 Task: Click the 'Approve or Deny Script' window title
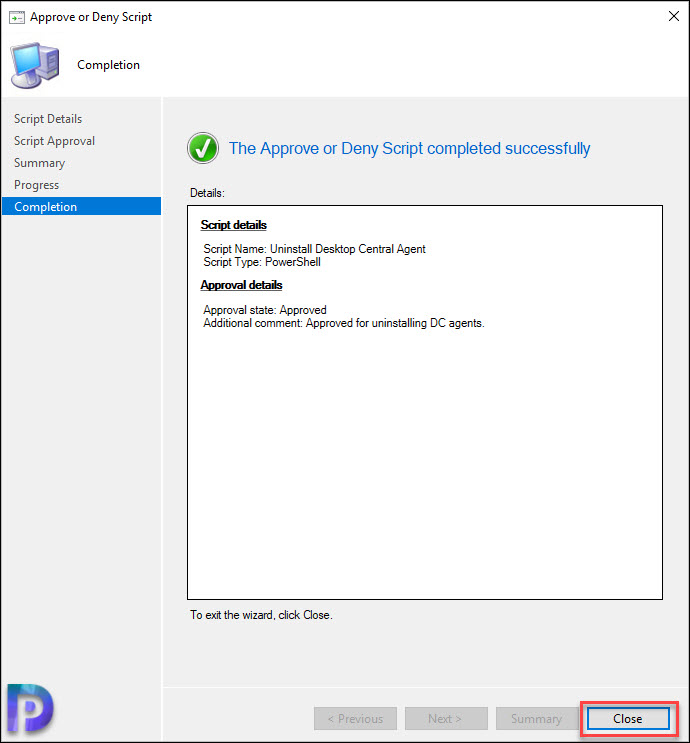[91, 17]
